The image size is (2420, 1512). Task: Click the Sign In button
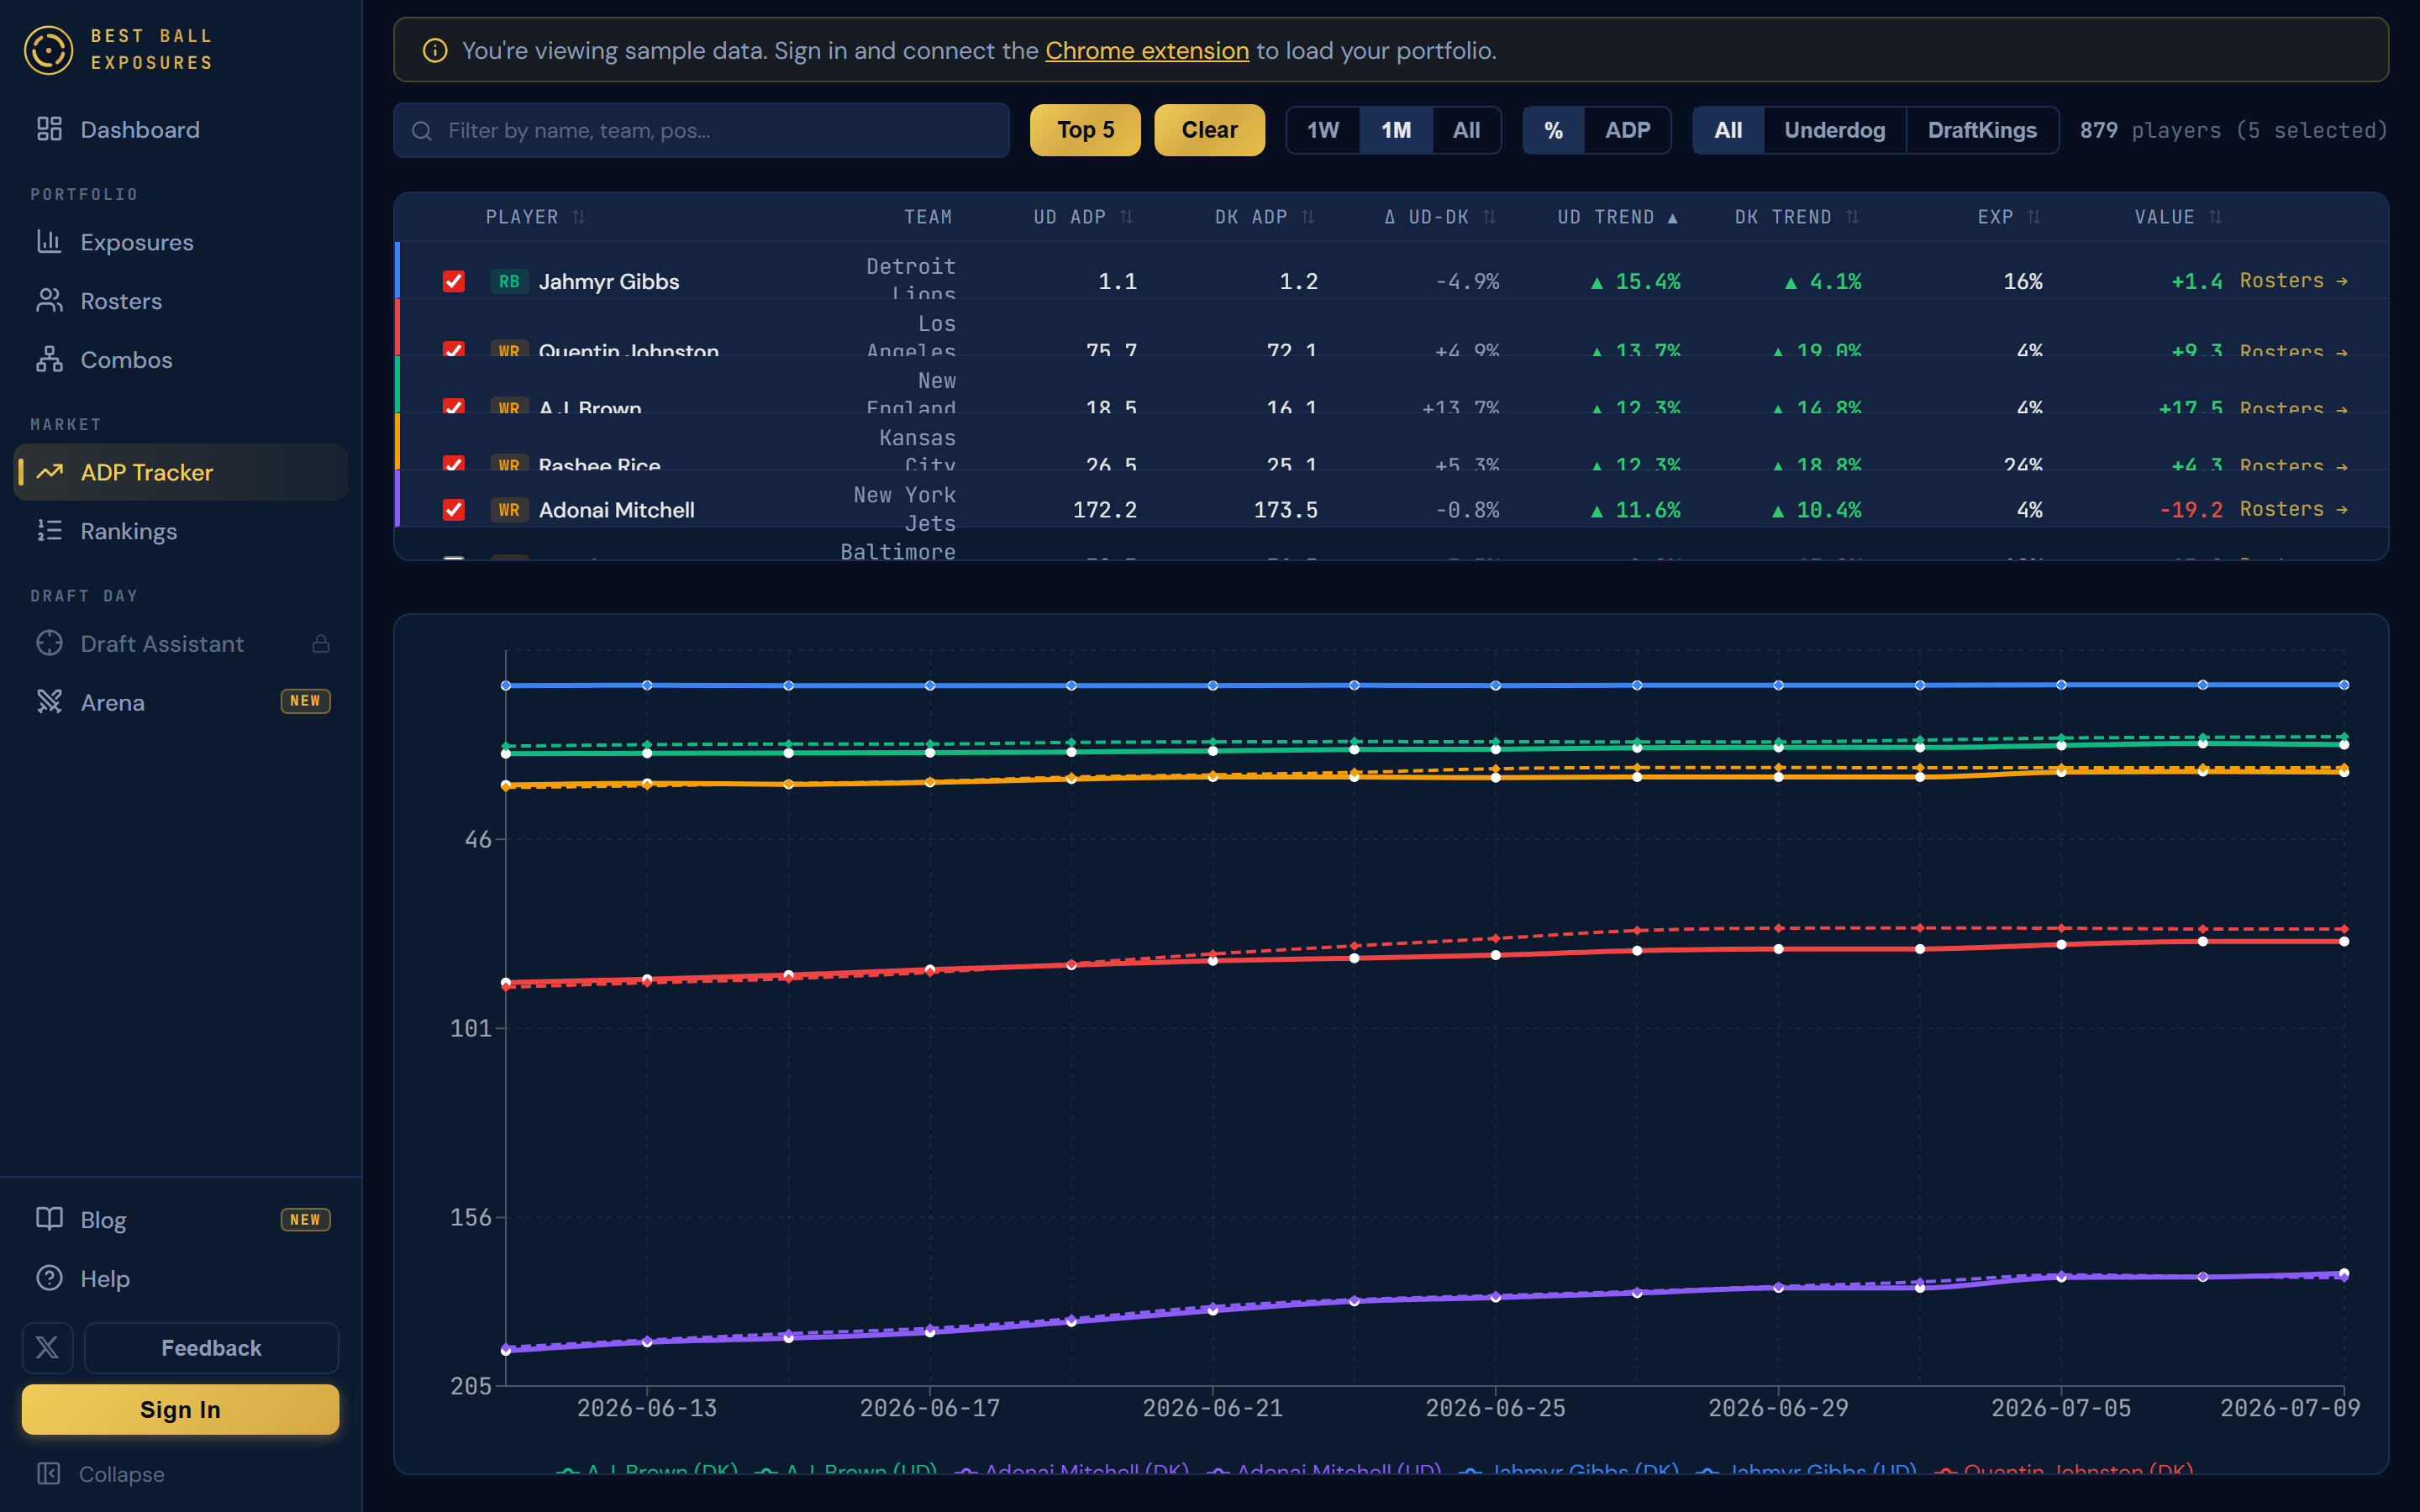[x=180, y=1409]
